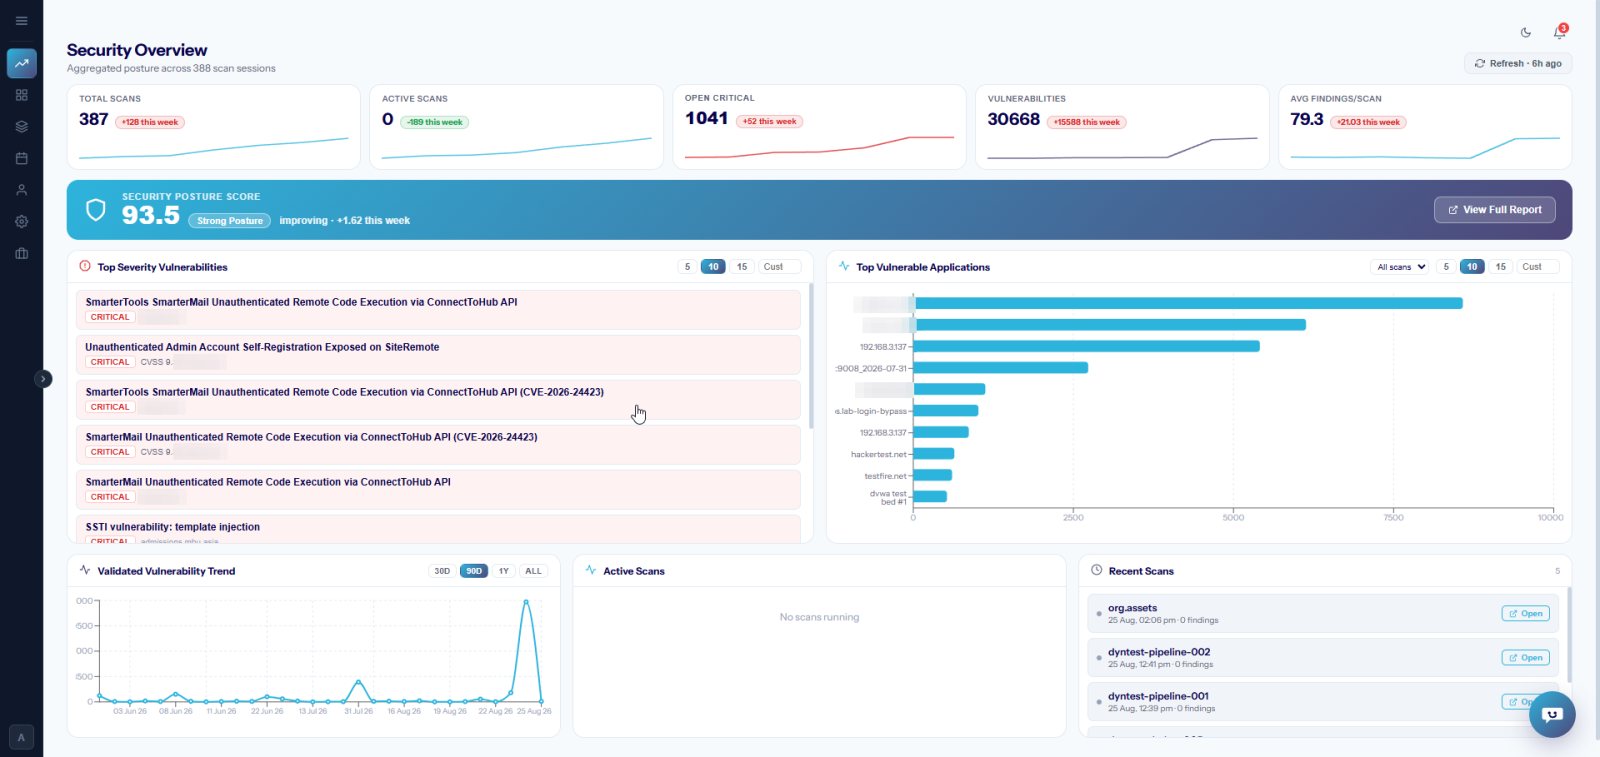Set vulnerability trend range to 1Y
The image size is (1600, 757).
coord(504,571)
